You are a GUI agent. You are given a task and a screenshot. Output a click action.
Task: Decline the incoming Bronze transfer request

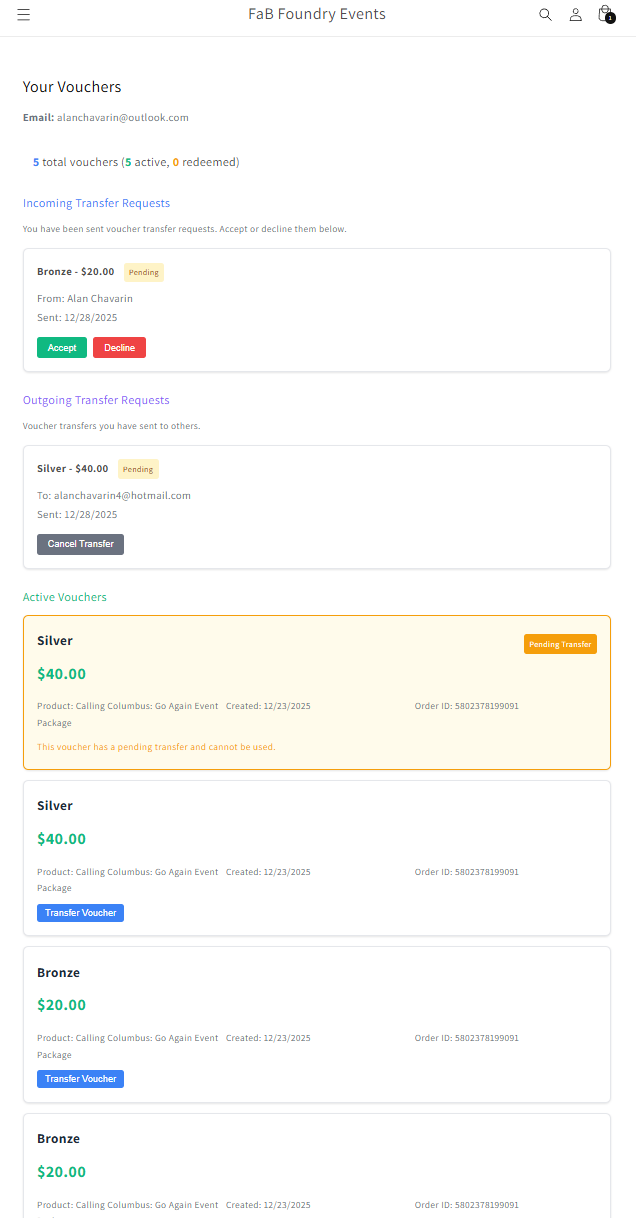119,348
